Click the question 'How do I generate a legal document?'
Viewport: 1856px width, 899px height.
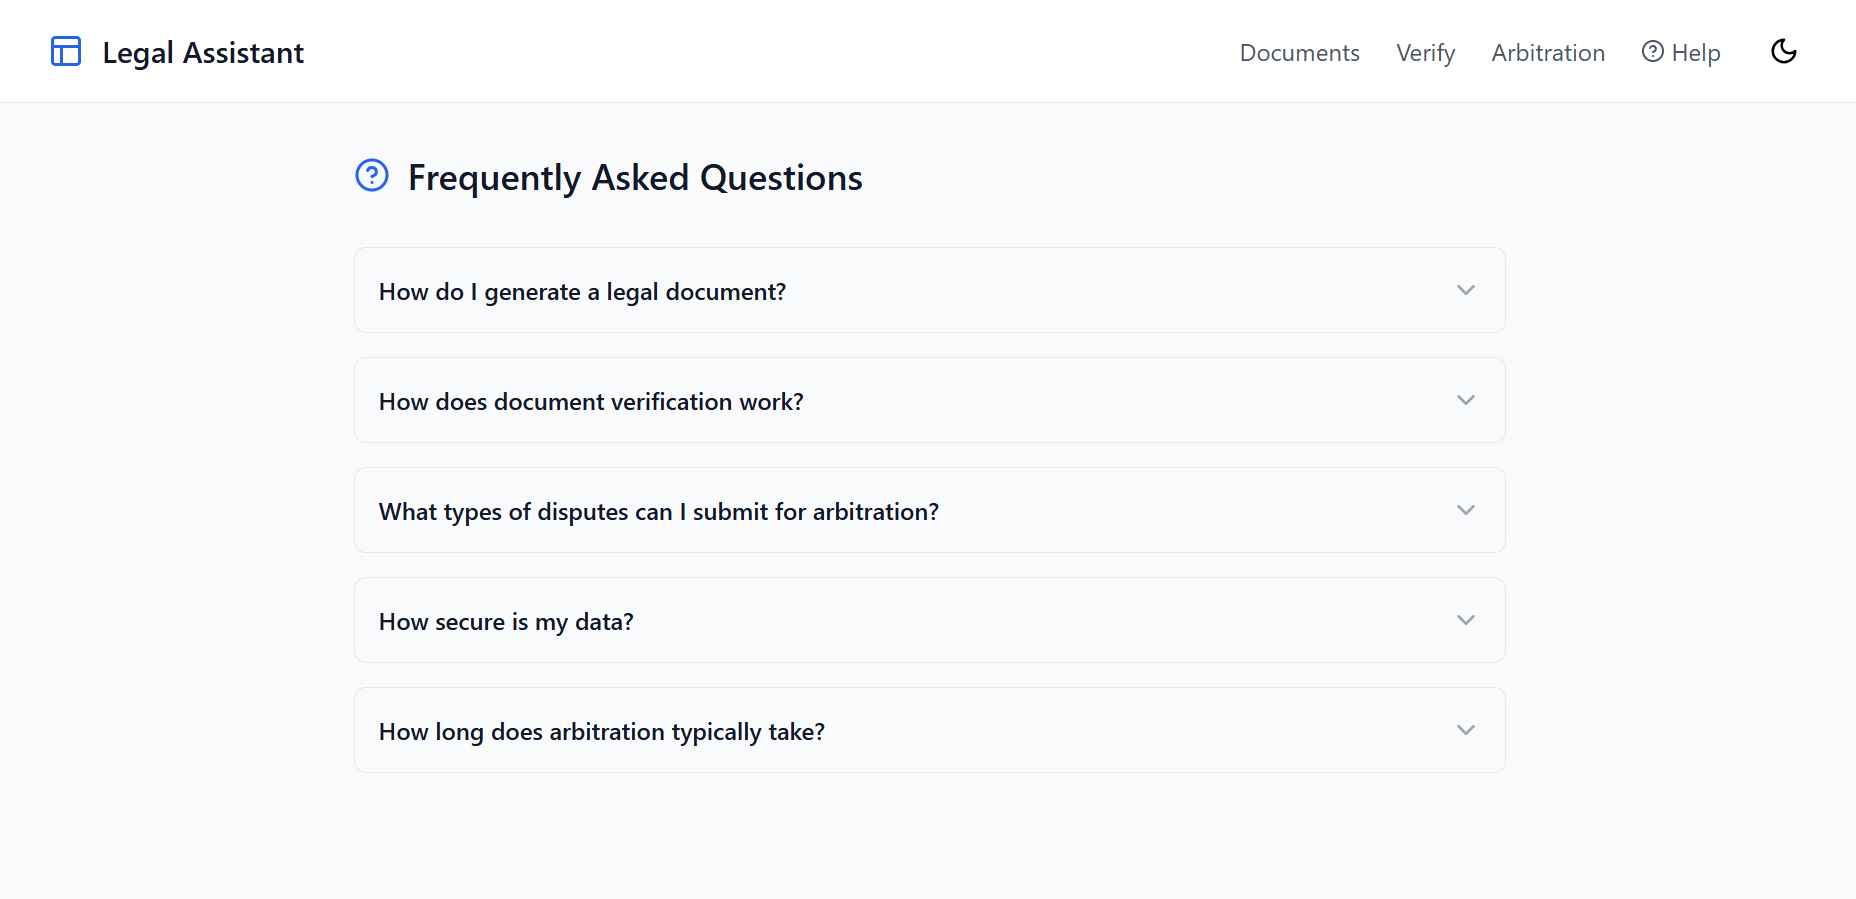tap(582, 292)
